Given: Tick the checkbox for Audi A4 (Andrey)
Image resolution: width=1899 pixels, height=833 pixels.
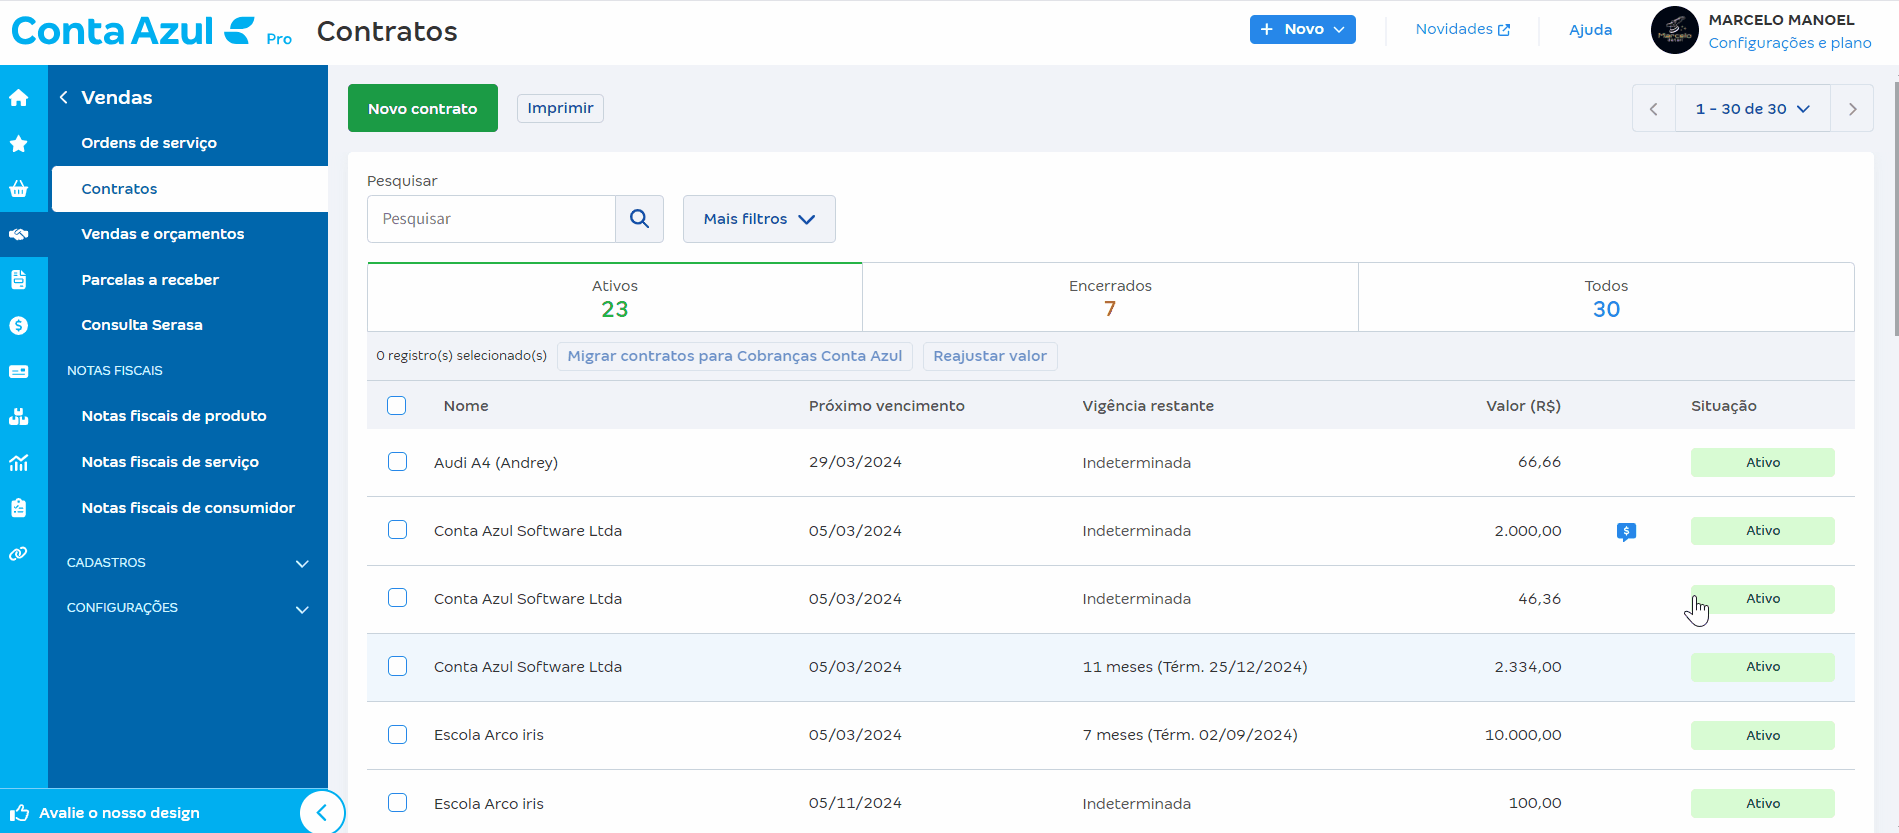Looking at the screenshot, I should tap(397, 462).
